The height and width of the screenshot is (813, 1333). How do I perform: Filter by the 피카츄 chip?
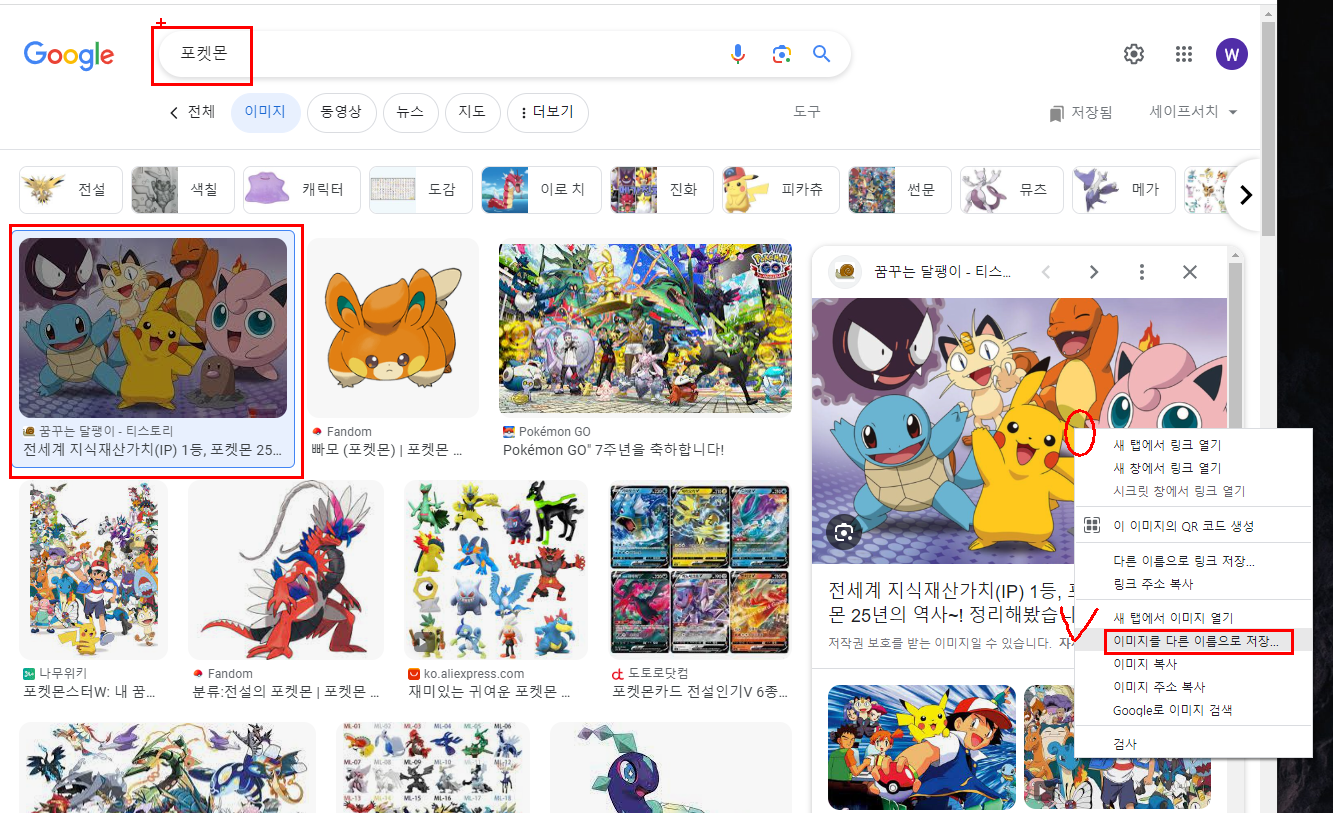[x=781, y=190]
